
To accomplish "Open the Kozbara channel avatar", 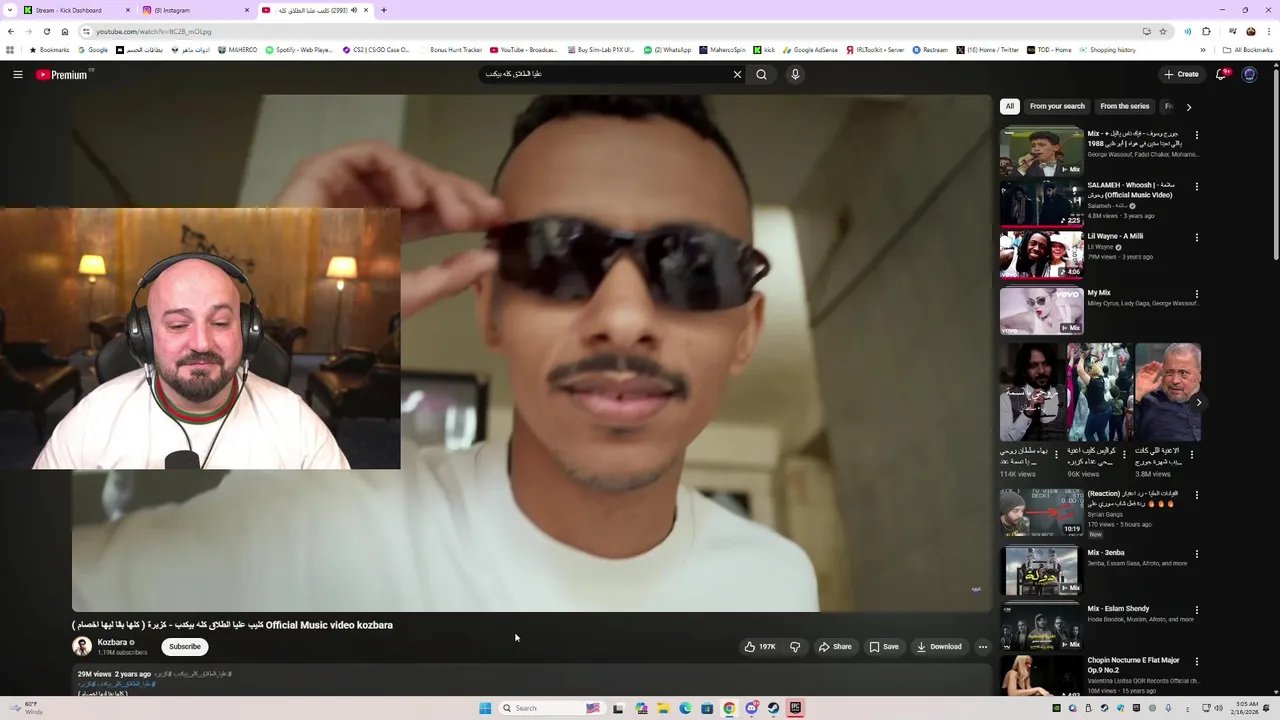I will (82, 647).
